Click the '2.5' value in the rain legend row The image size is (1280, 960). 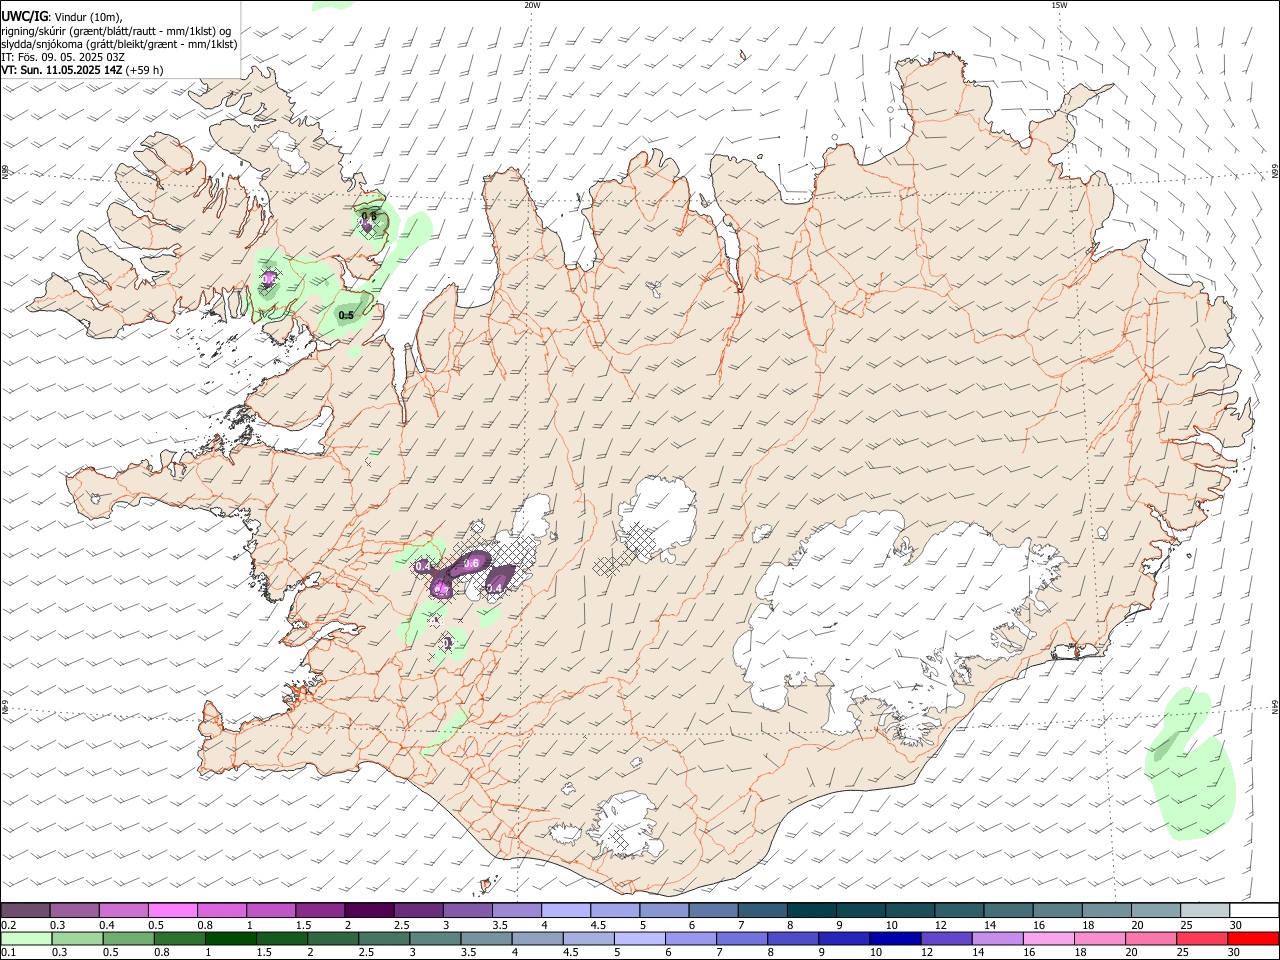click(365, 952)
